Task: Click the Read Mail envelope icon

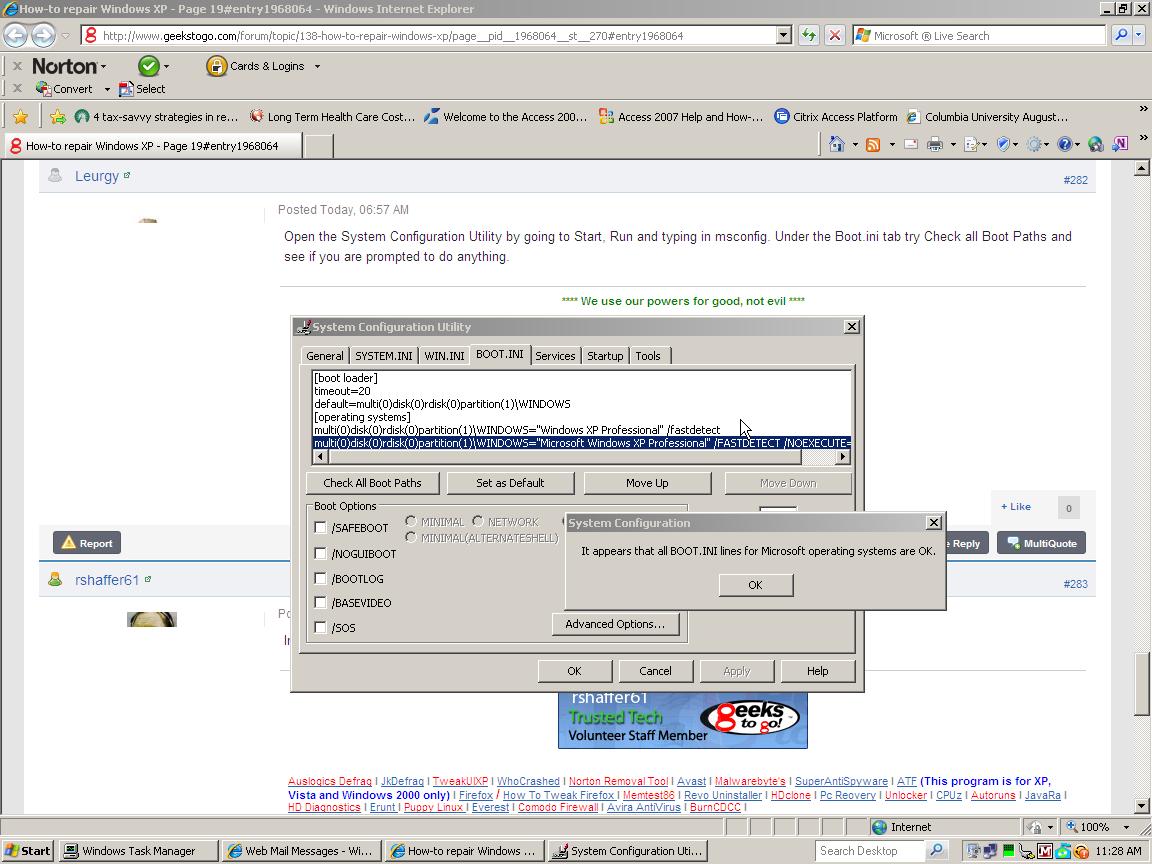Action: [911, 145]
